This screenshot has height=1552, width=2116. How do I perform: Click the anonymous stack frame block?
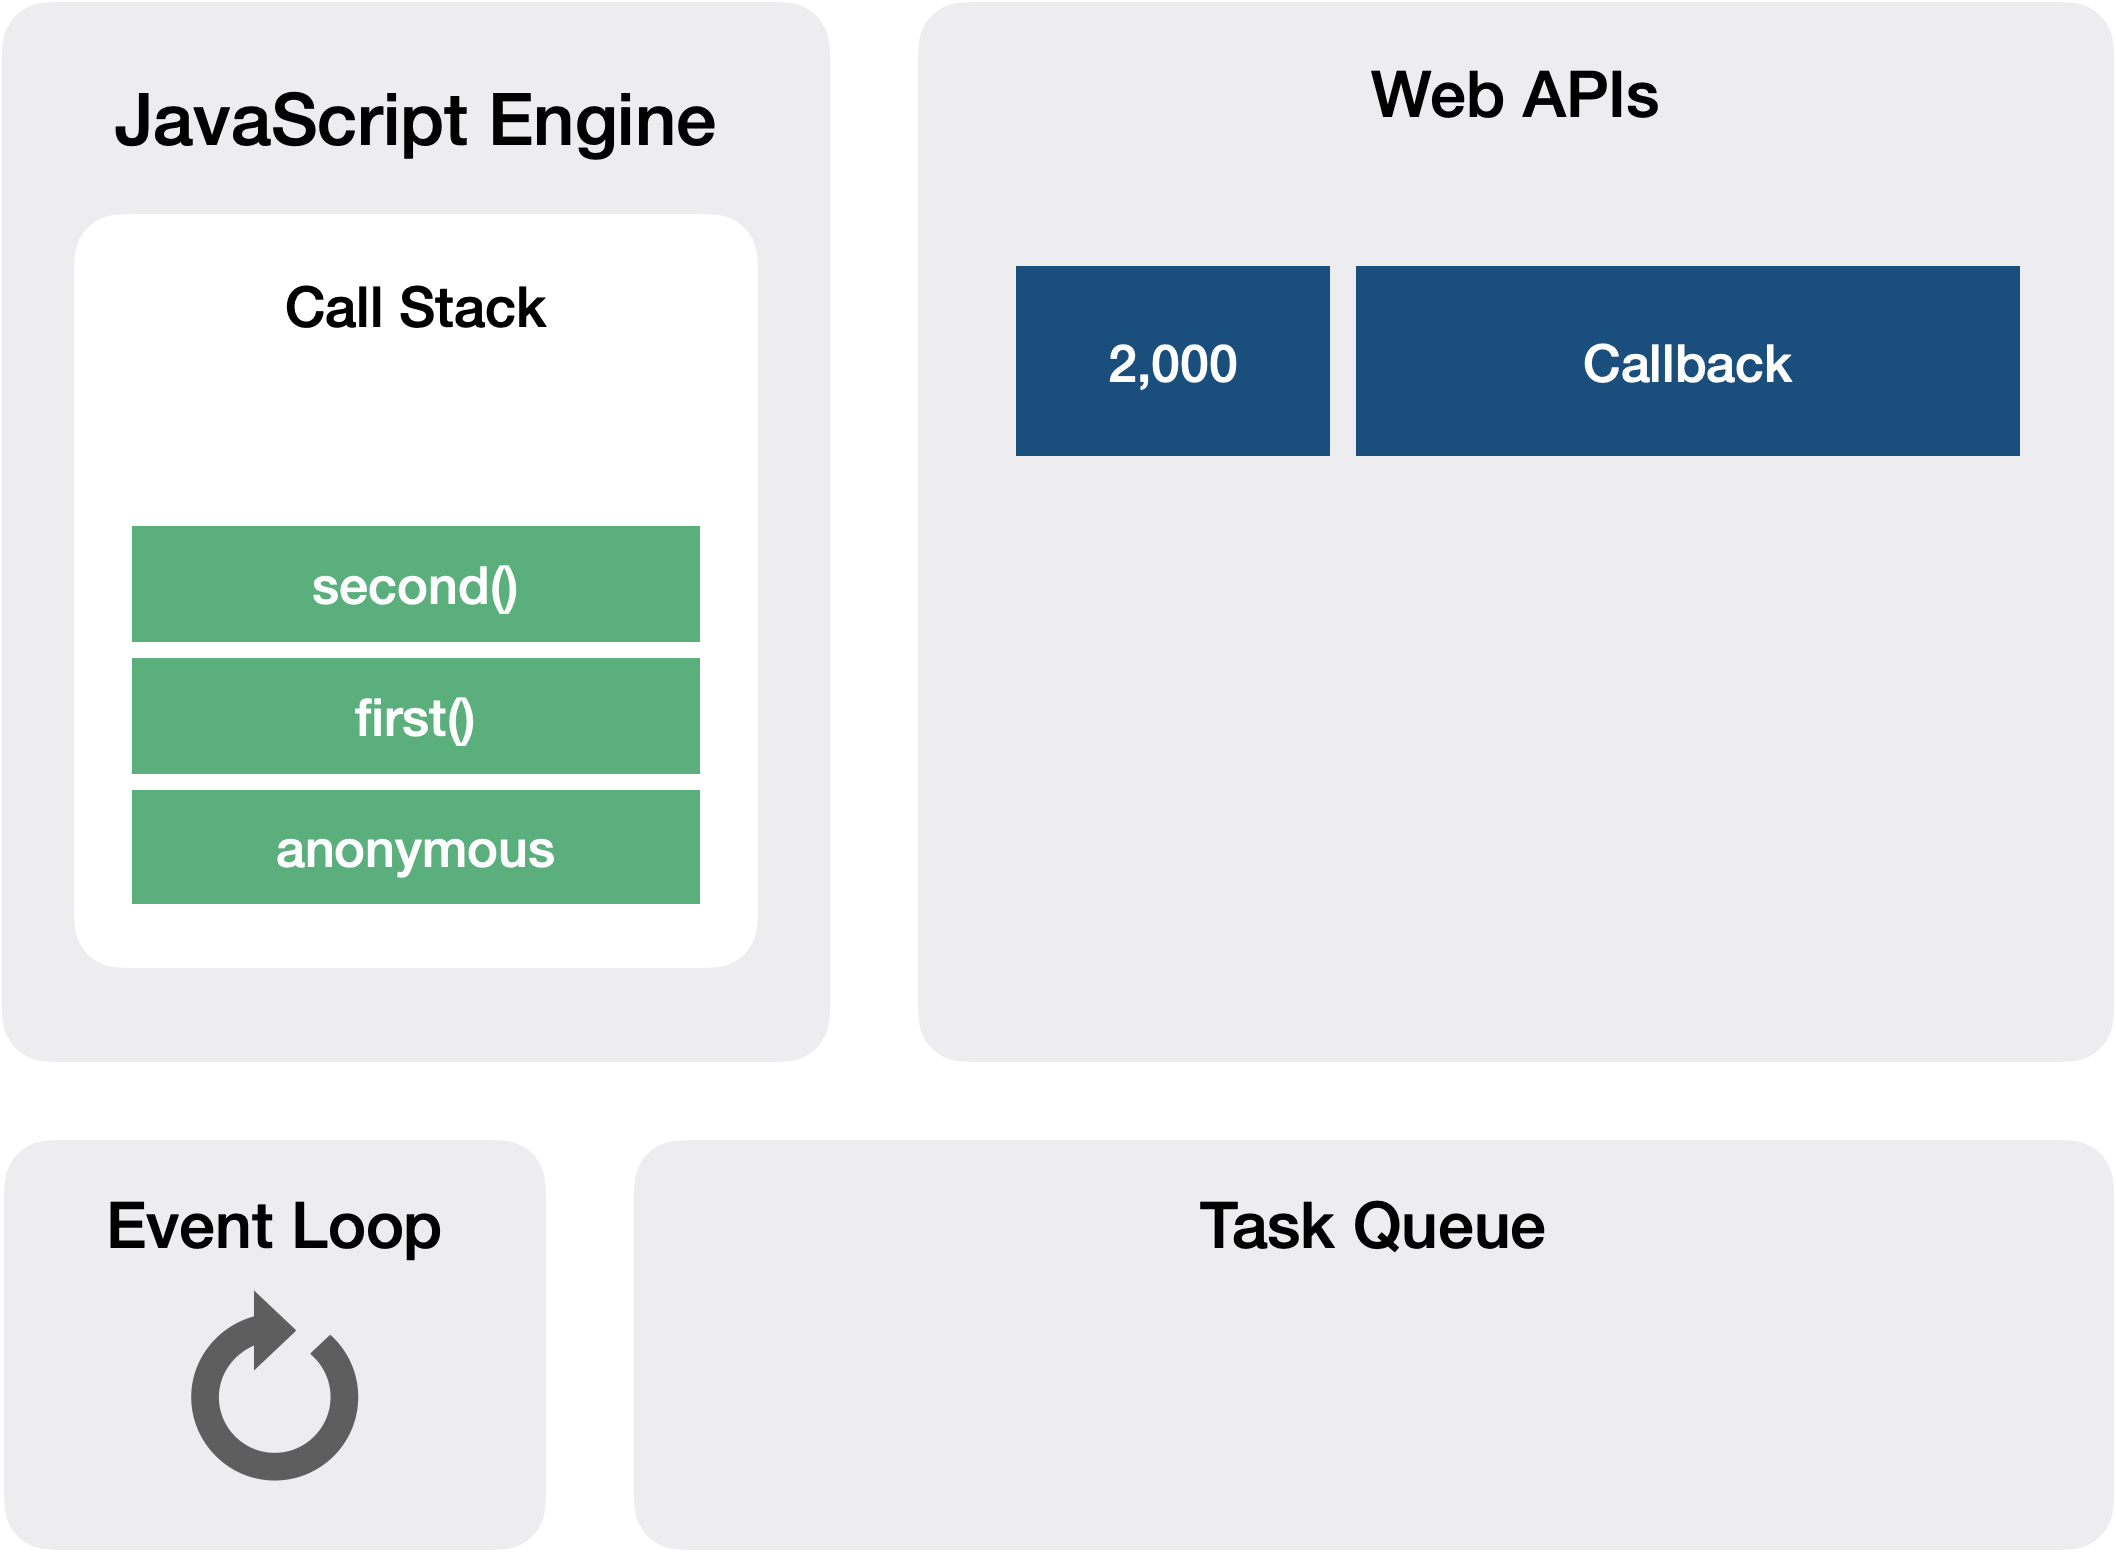(x=415, y=848)
